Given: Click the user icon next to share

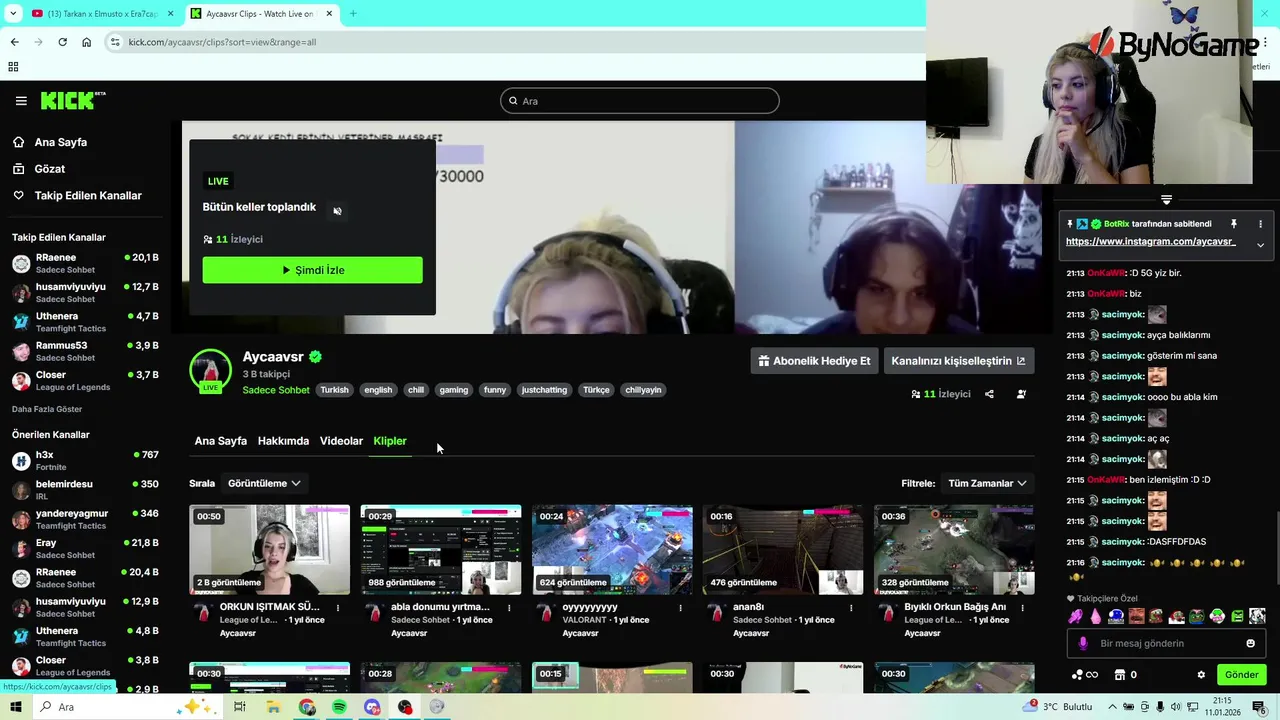Looking at the screenshot, I should click(x=1021, y=394).
